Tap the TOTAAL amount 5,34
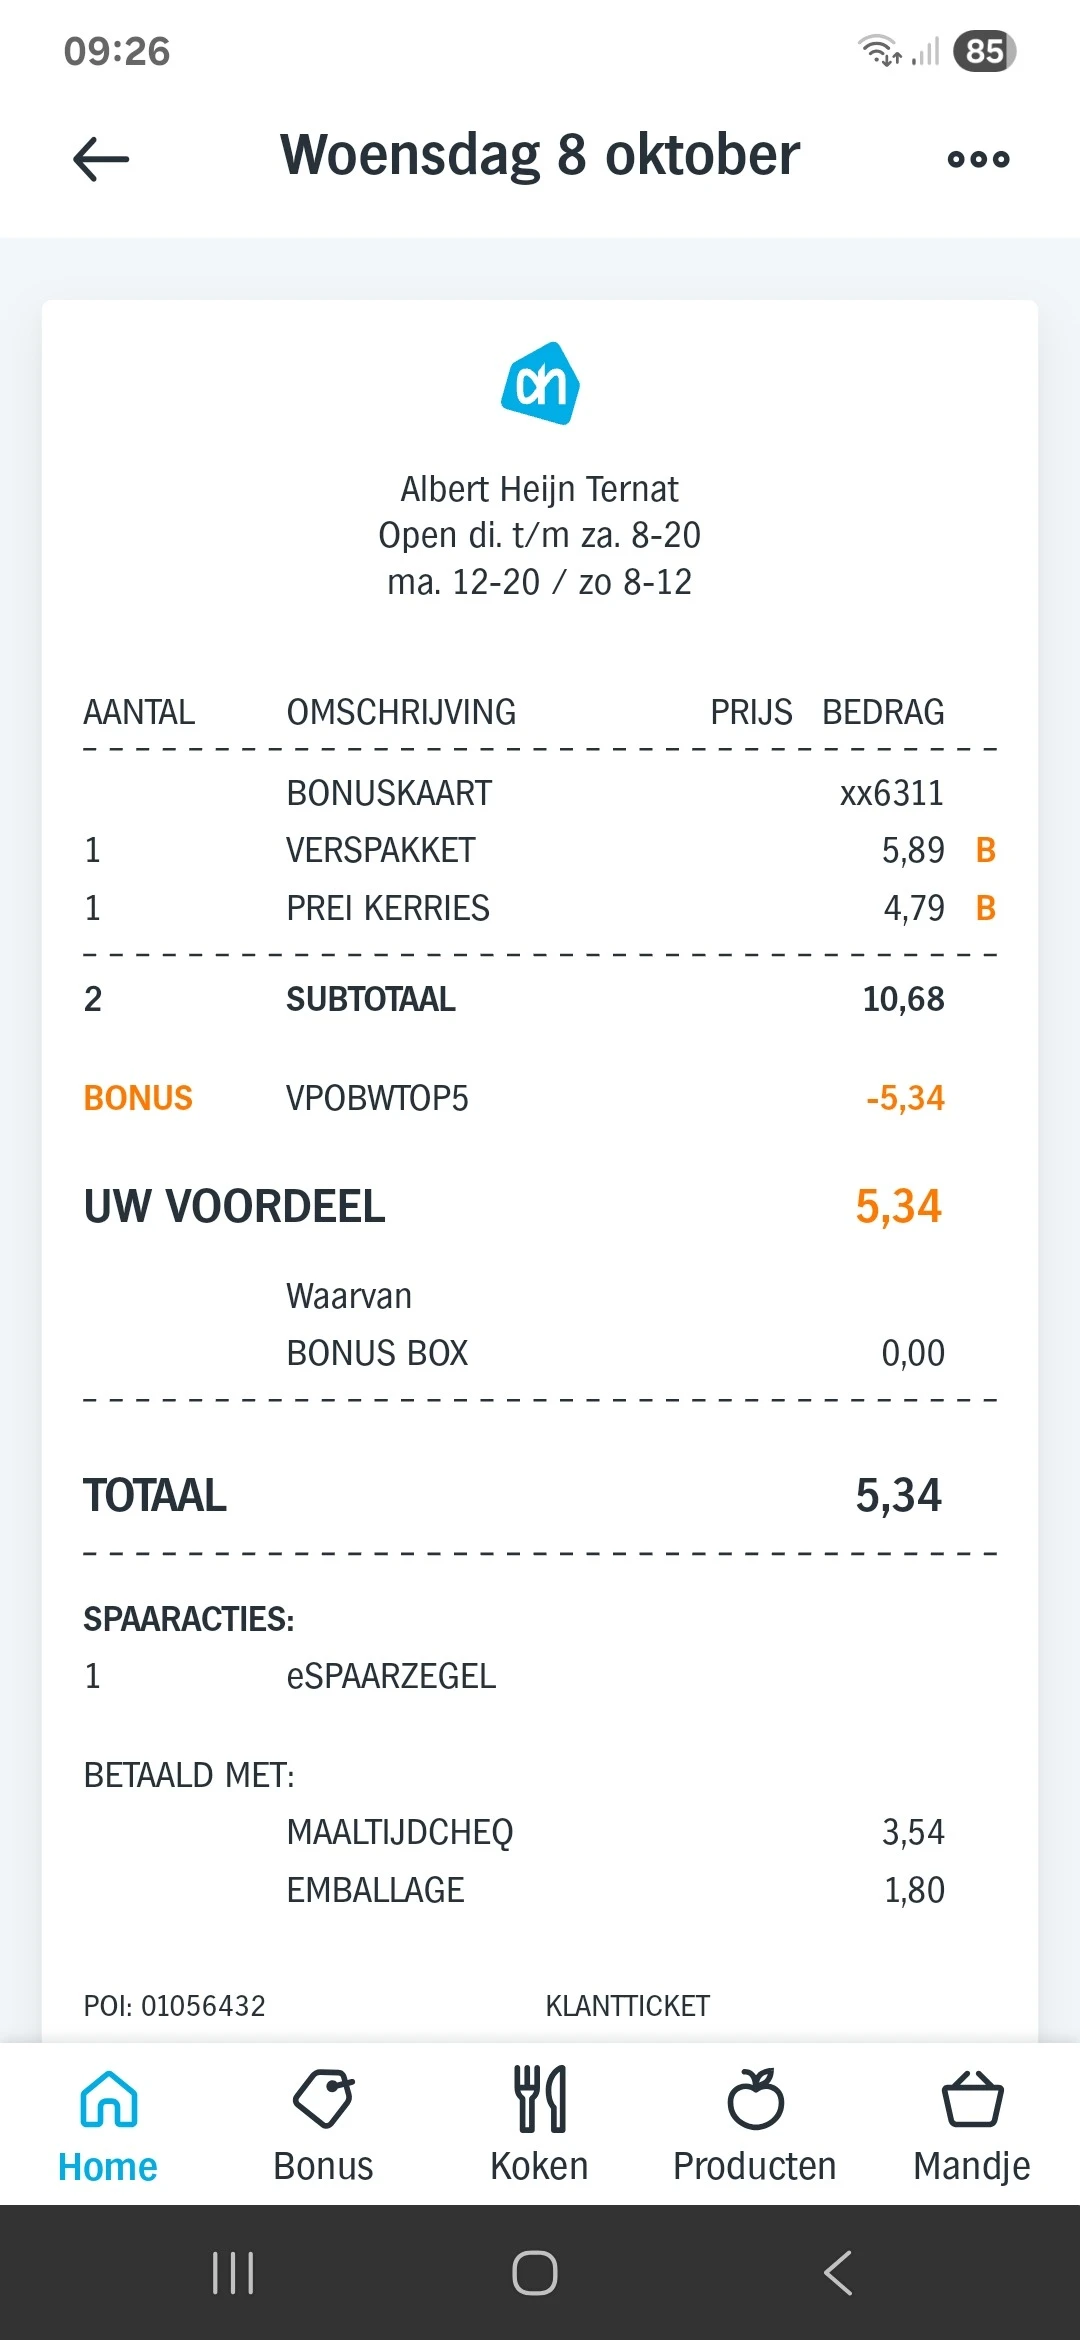Viewport: 1080px width, 2340px height. 900,1495
